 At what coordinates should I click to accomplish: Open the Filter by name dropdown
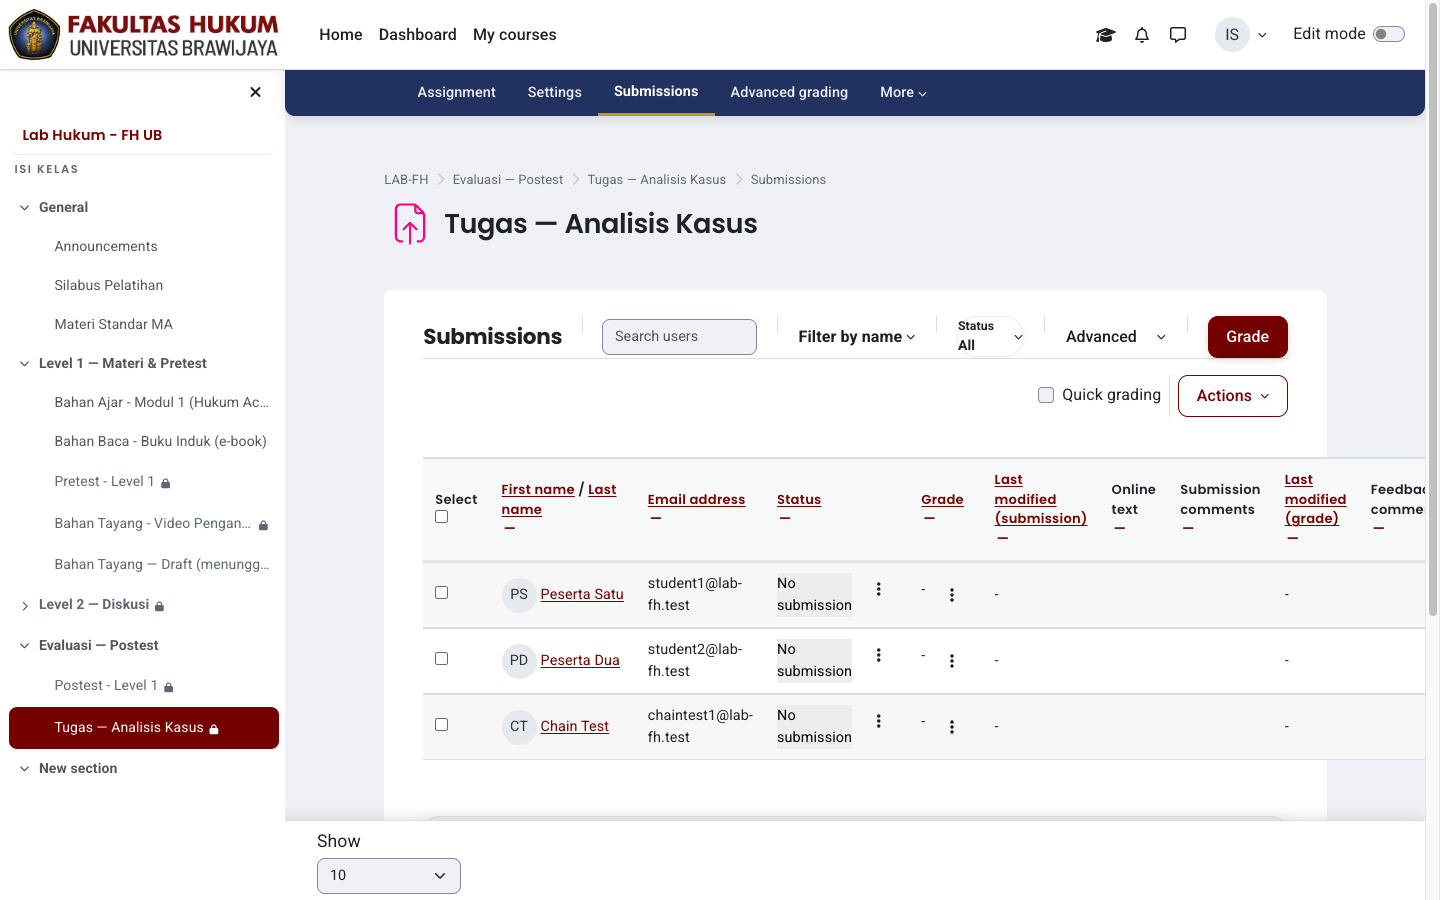point(857,337)
